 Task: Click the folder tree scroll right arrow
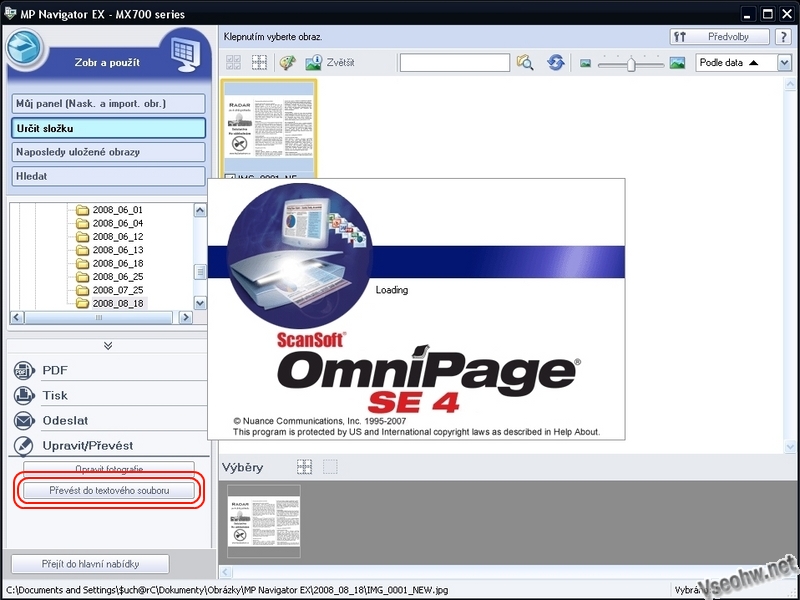[186, 317]
